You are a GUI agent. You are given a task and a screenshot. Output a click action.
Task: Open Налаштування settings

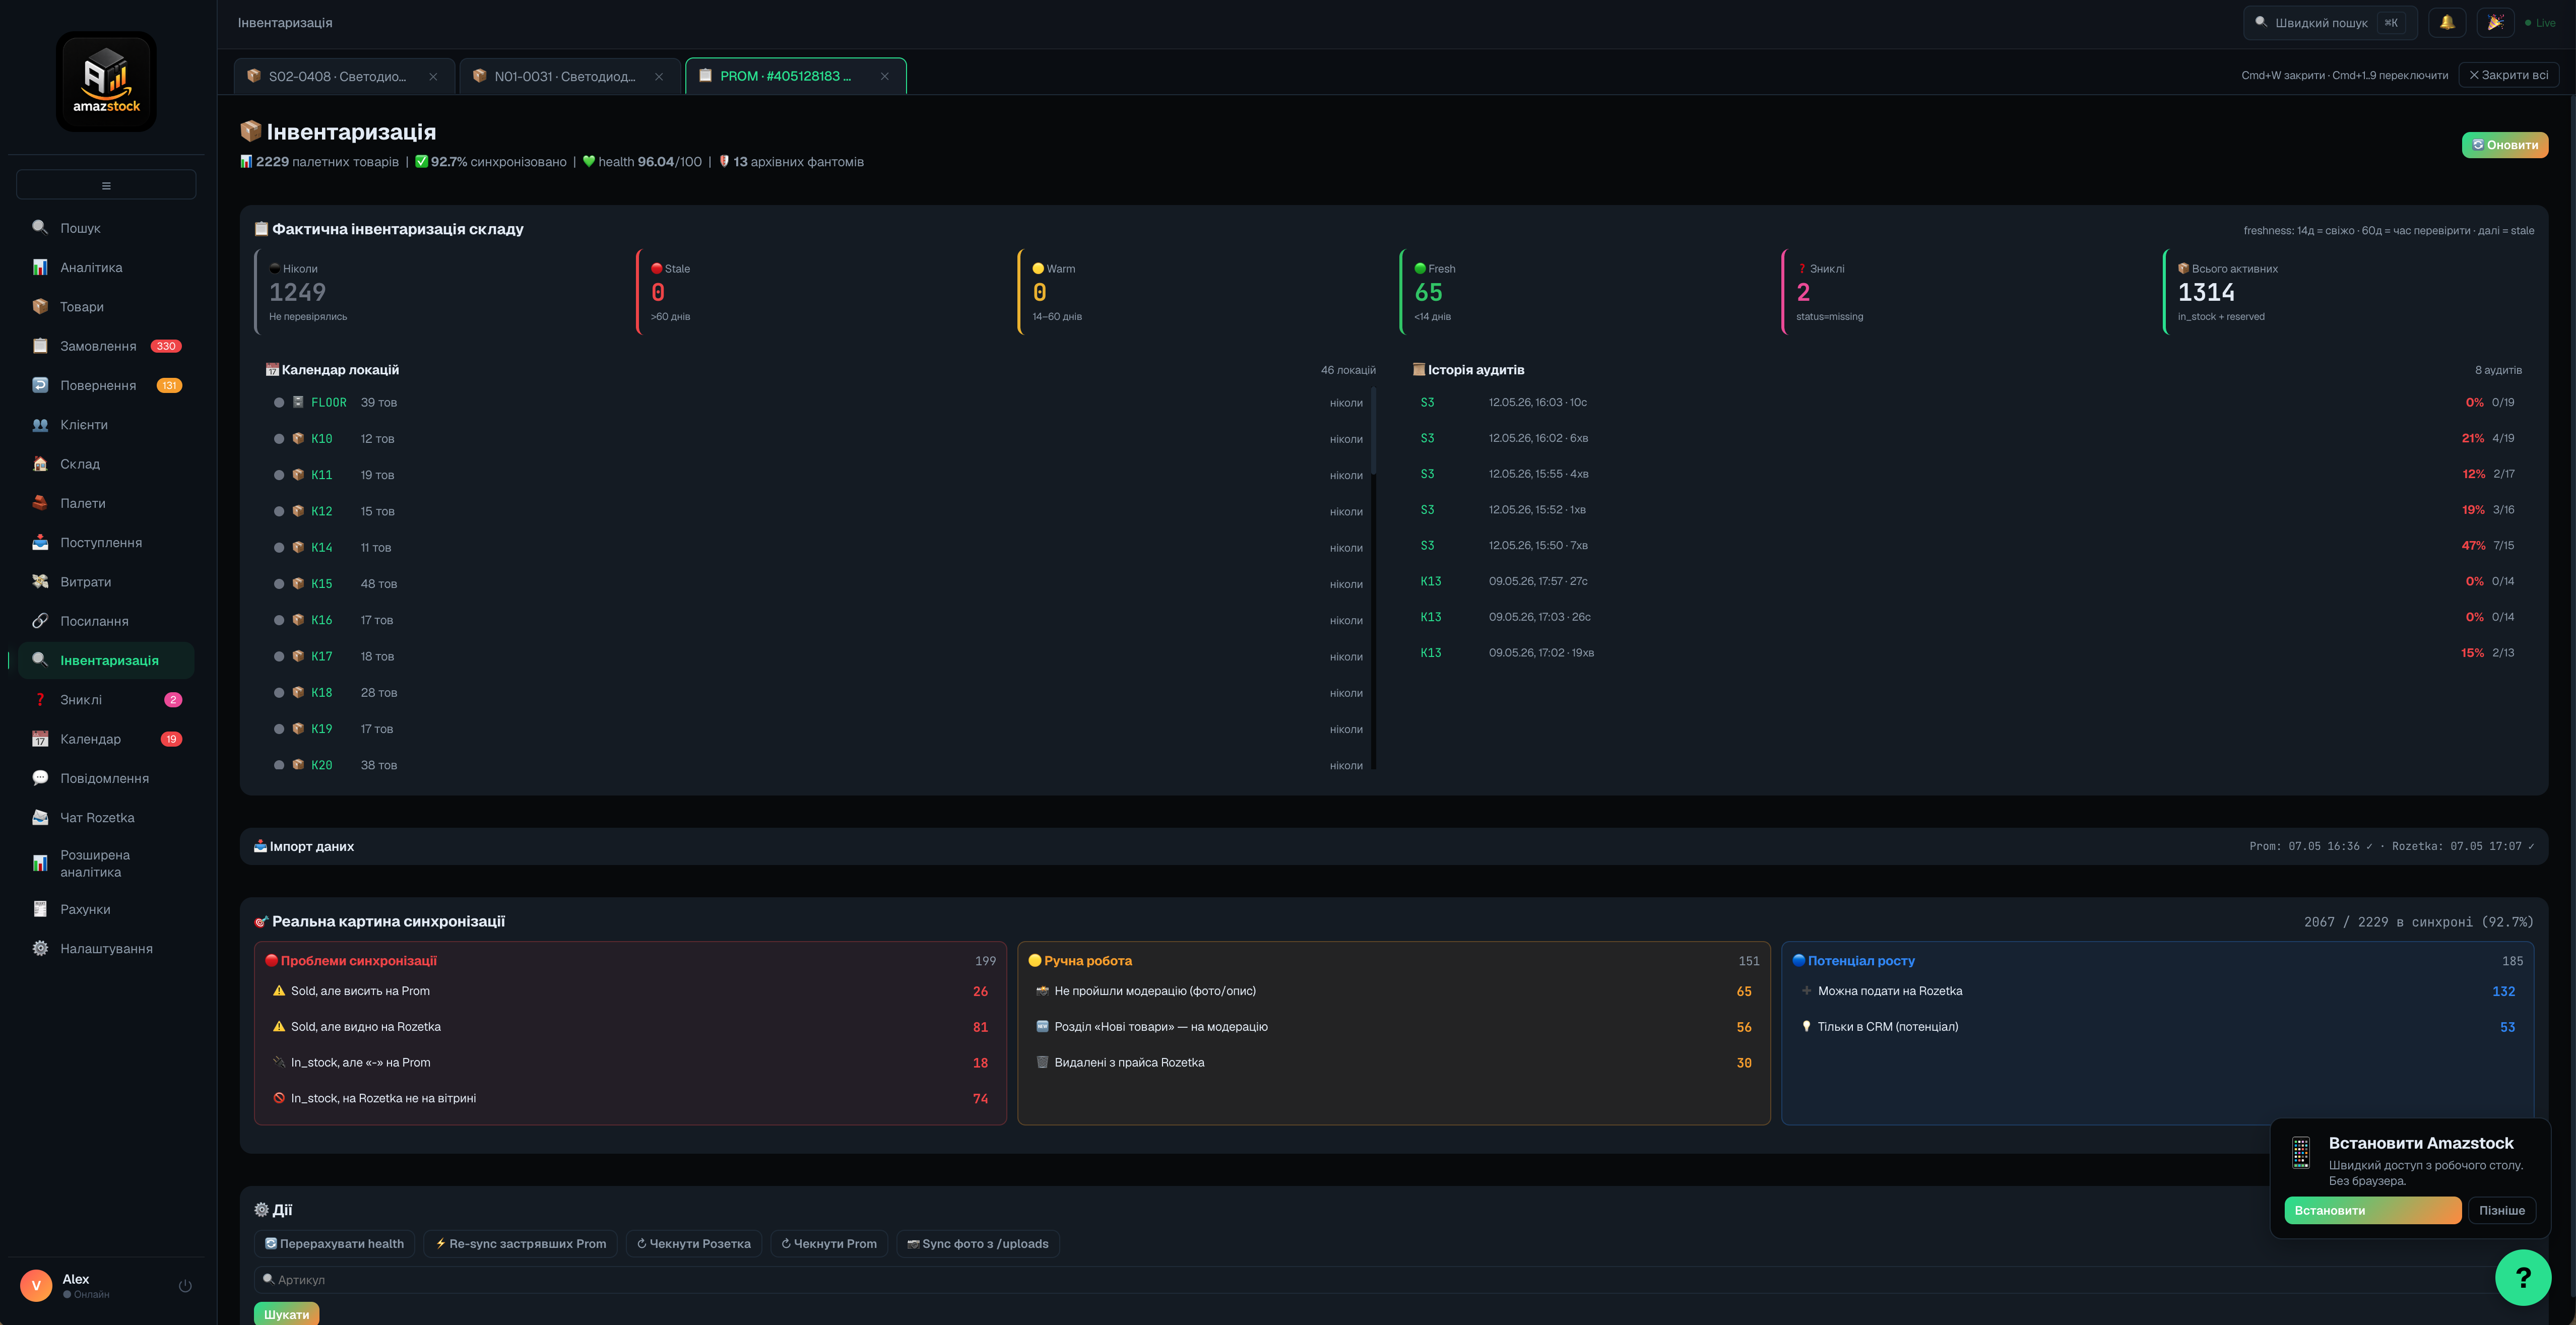(x=106, y=948)
